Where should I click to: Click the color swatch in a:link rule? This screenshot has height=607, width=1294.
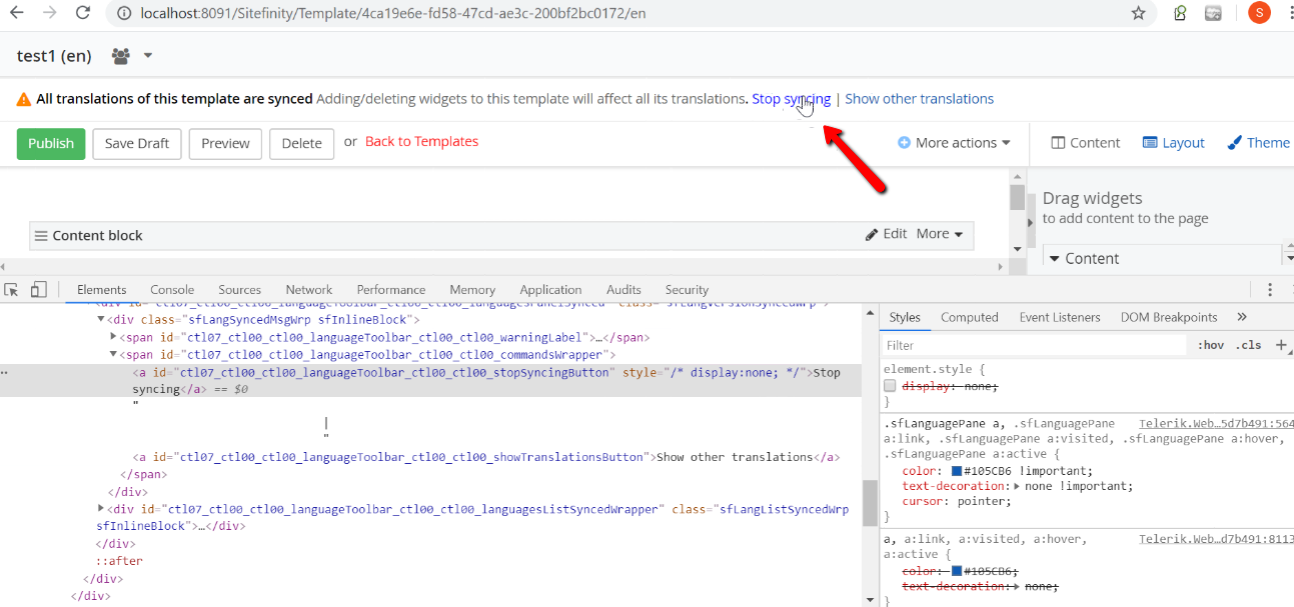click(957, 571)
